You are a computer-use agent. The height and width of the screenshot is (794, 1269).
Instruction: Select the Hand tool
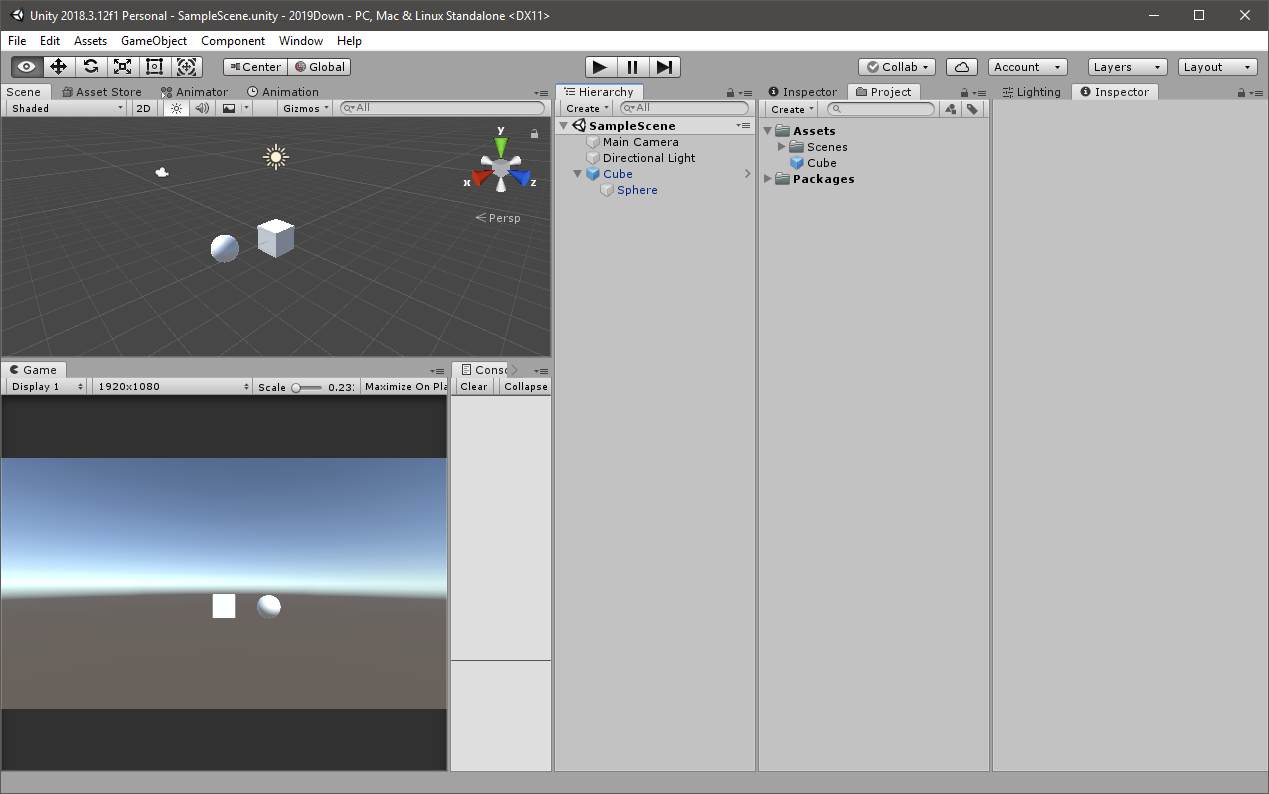pos(26,66)
